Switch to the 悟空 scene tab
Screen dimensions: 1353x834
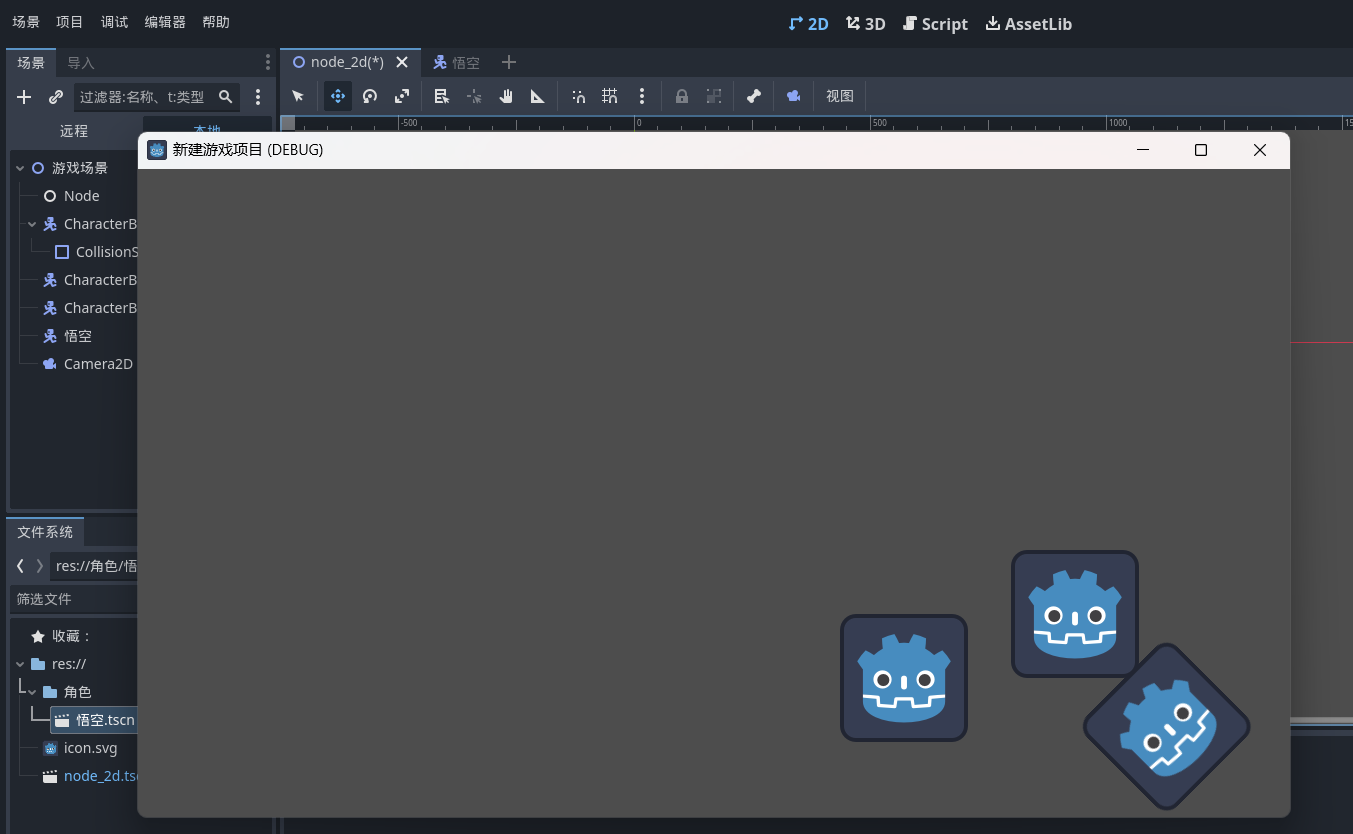[456, 62]
